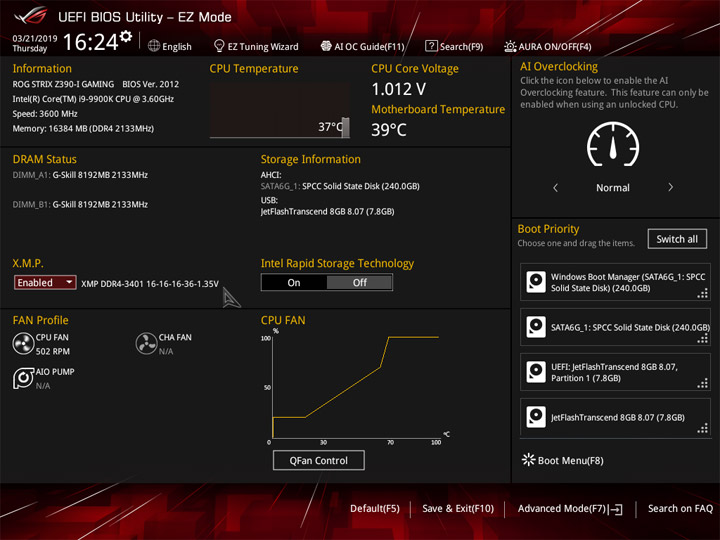Image resolution: width=720 pixels, height=540 pixels.
Task: Turn Intel Rapid Storage Technology On
Action: point(294,282)
